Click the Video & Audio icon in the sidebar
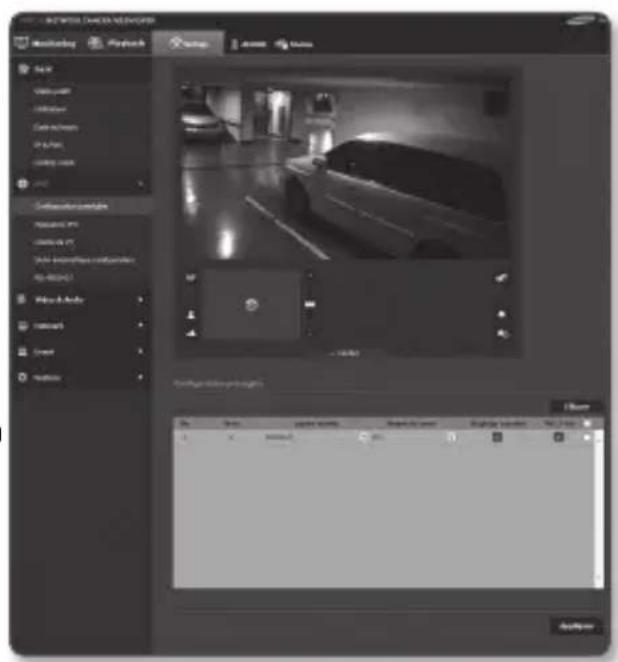 click(x=23, y=300)
